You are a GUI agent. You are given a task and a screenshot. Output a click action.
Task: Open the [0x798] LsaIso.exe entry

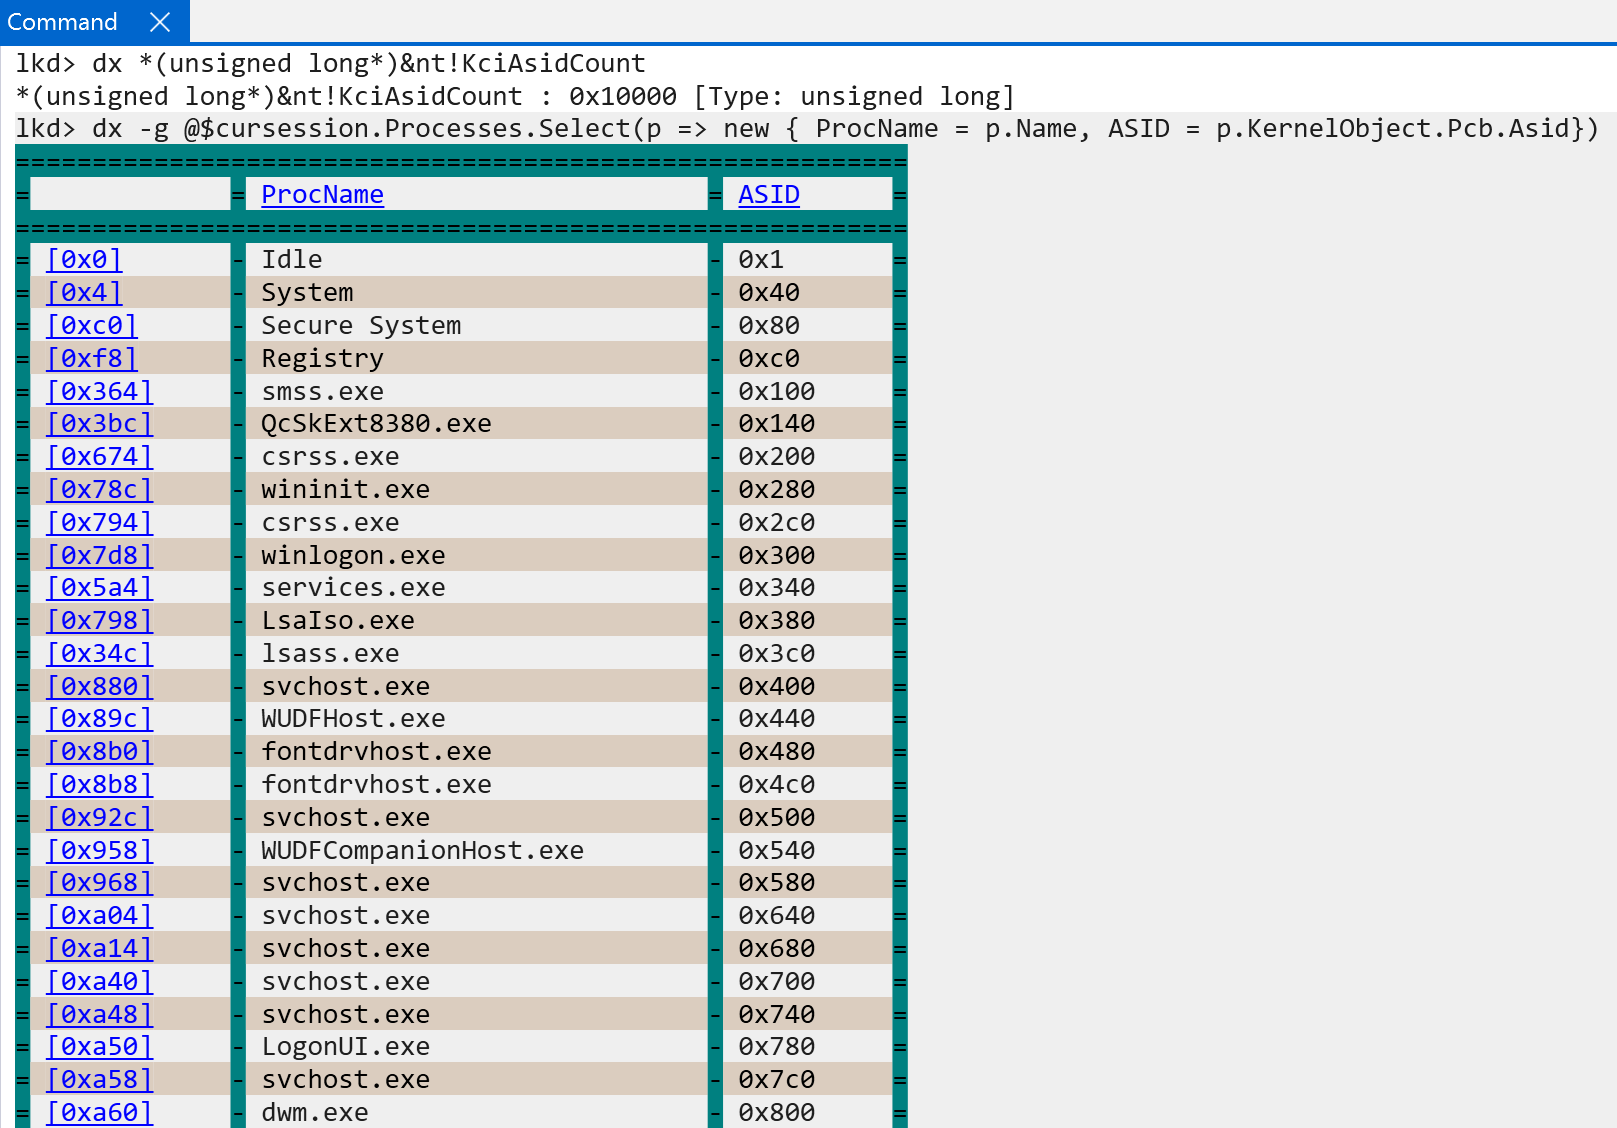(x=99, y=621)
